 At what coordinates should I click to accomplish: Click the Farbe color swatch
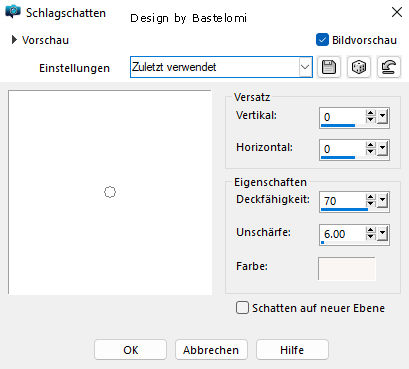347,268
